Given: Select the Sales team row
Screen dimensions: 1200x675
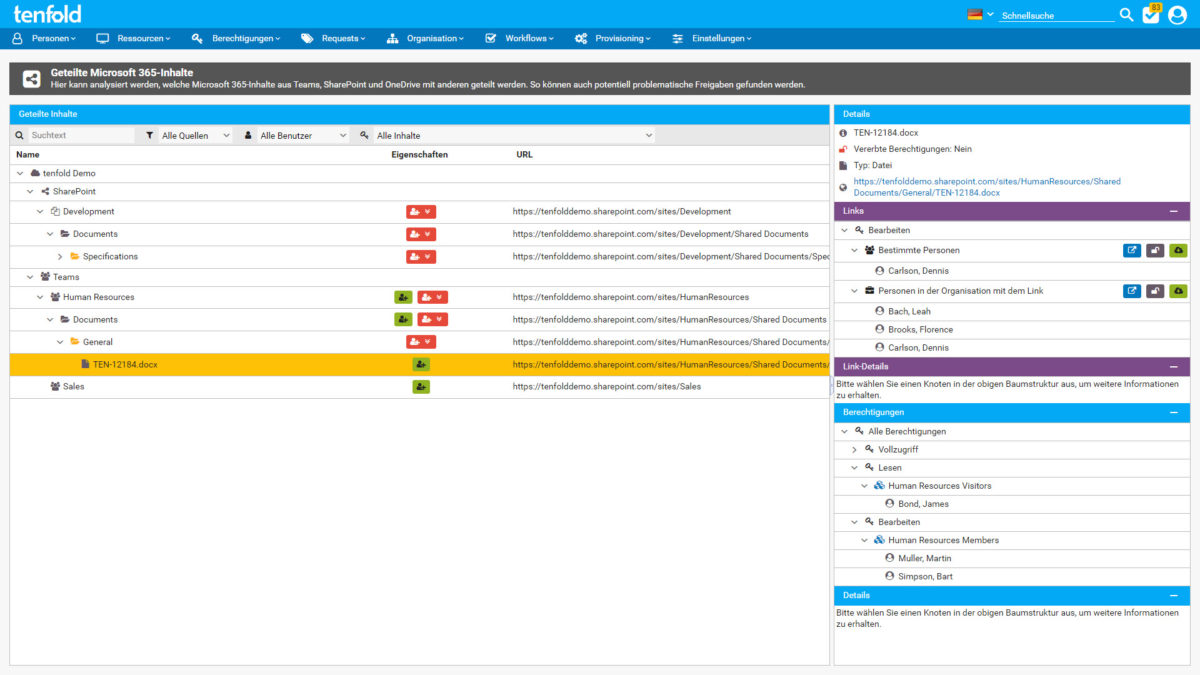Looking at the screenshot, I should pos(419,387).
